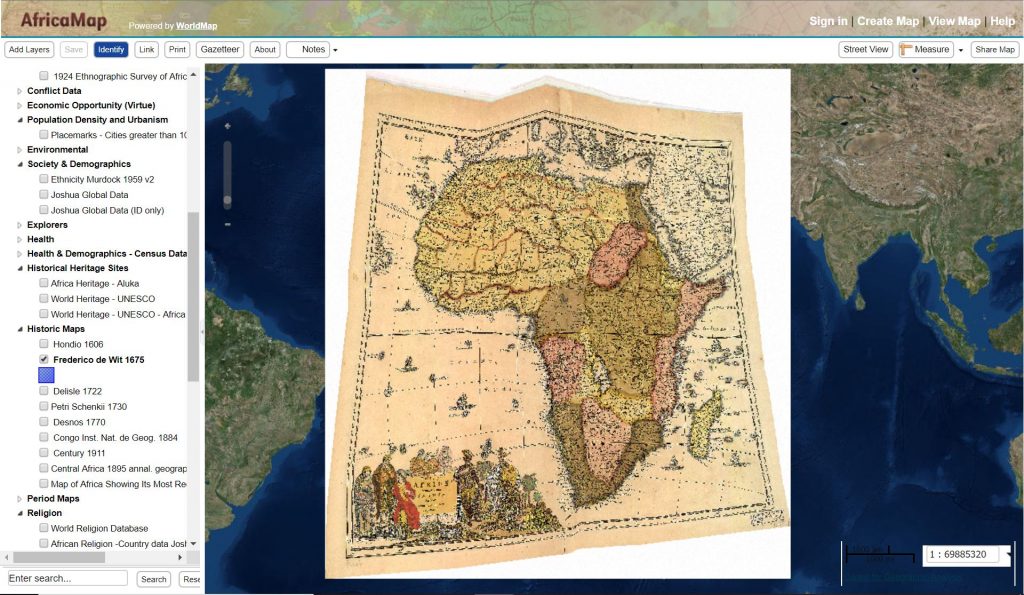Click the Measure ruler icon
Viewport: 1024px width, 595px height.
[x=906, y=50]
